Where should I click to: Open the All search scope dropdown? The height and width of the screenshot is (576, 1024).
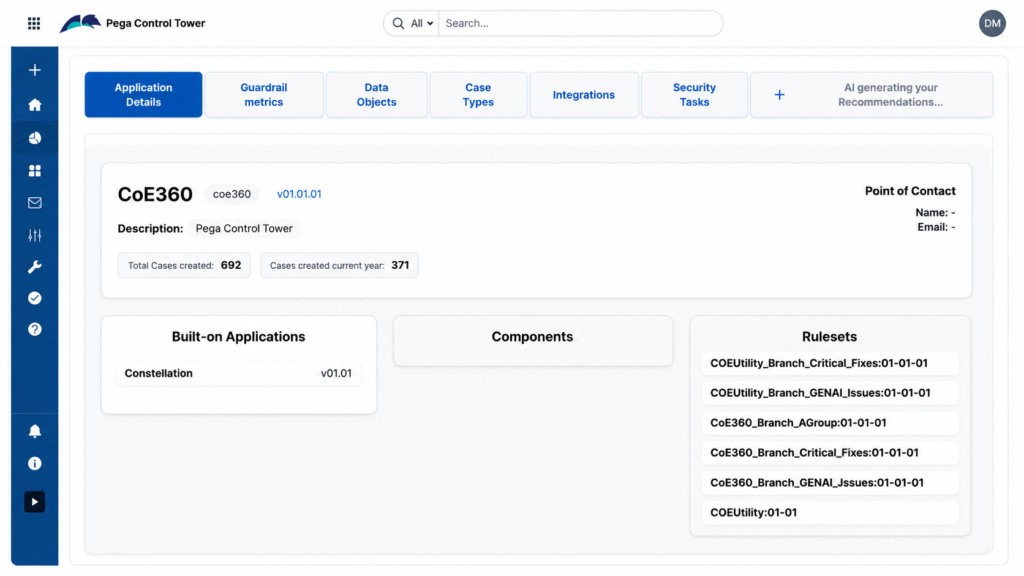[422, 24]
